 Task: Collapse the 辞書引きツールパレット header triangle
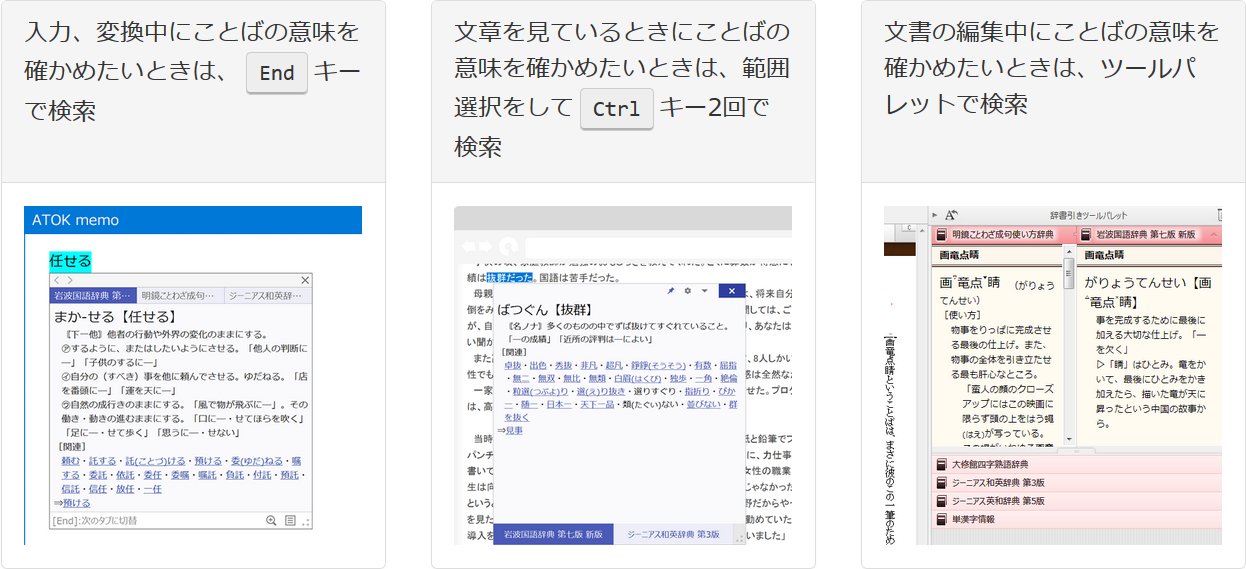point(934,215)
